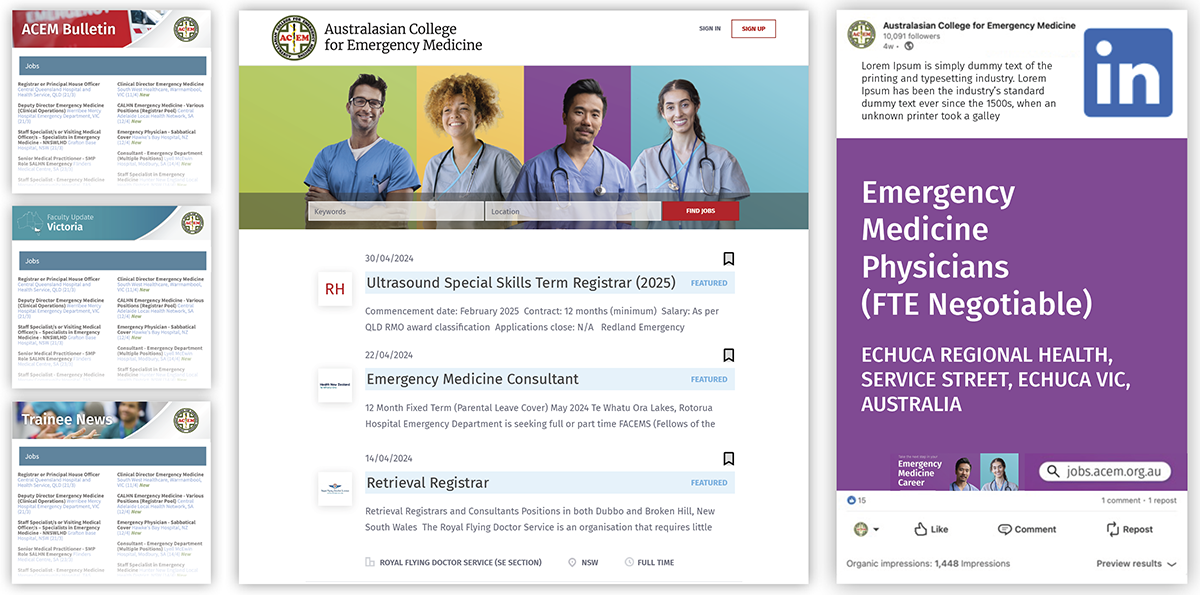1200x595 pixels.
Task: Open the Emergency Medicine Consultant job listing
Action: (473, 379)
